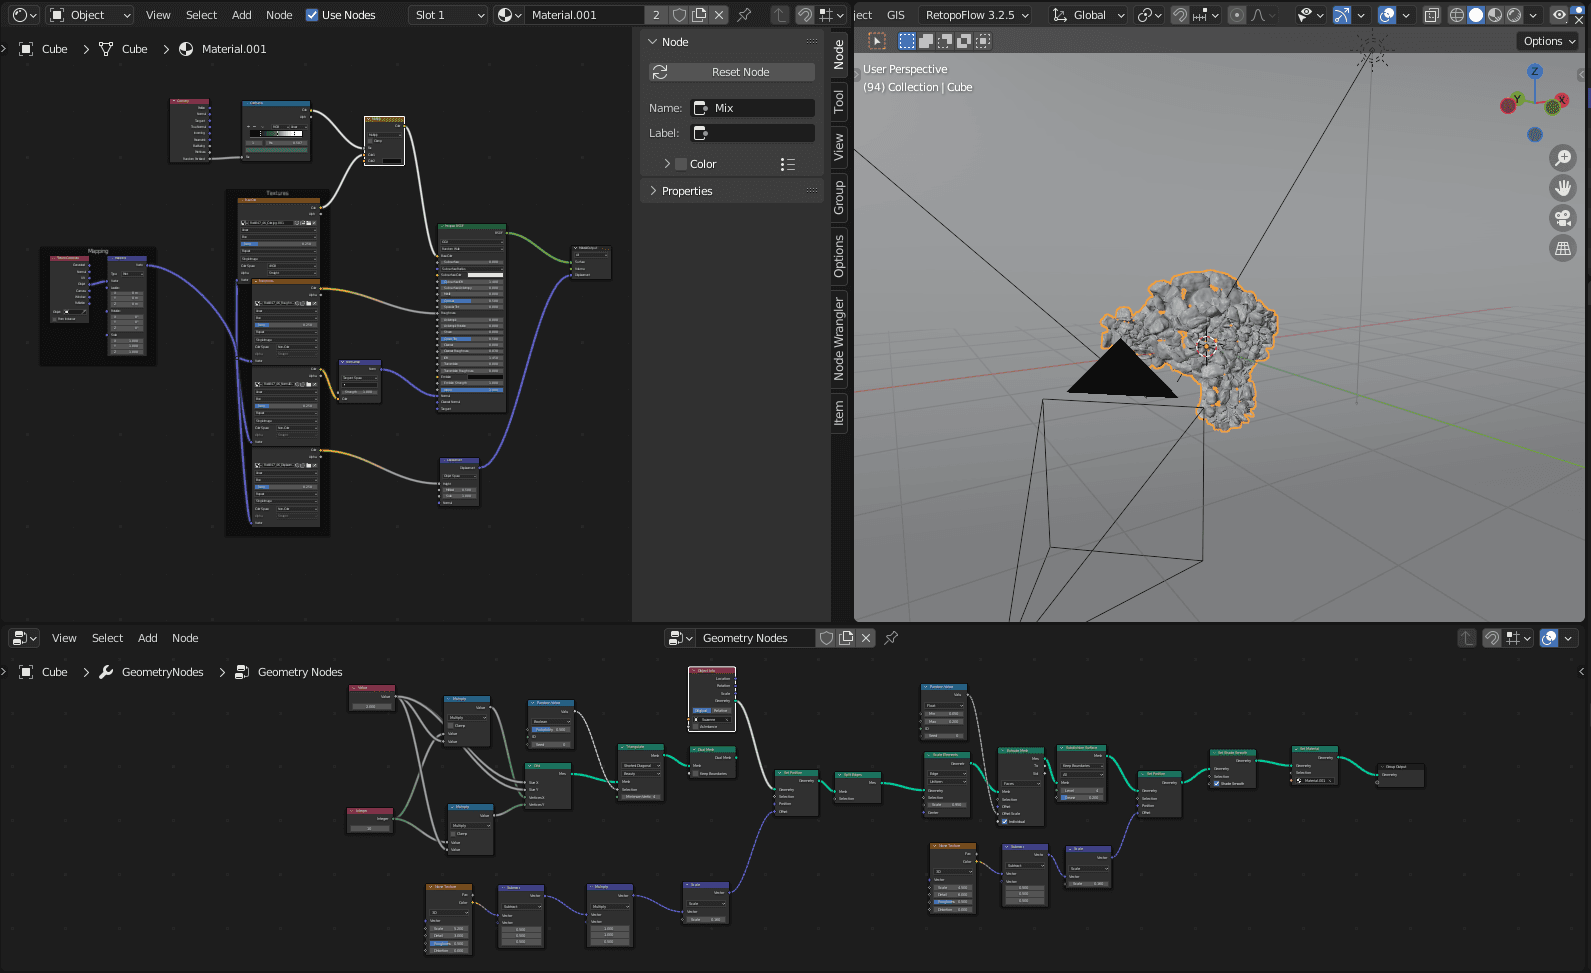Unlink Material.001 with the X icon
The height and width of the screenshot is (973, 1591).
[x=719, y=15]
